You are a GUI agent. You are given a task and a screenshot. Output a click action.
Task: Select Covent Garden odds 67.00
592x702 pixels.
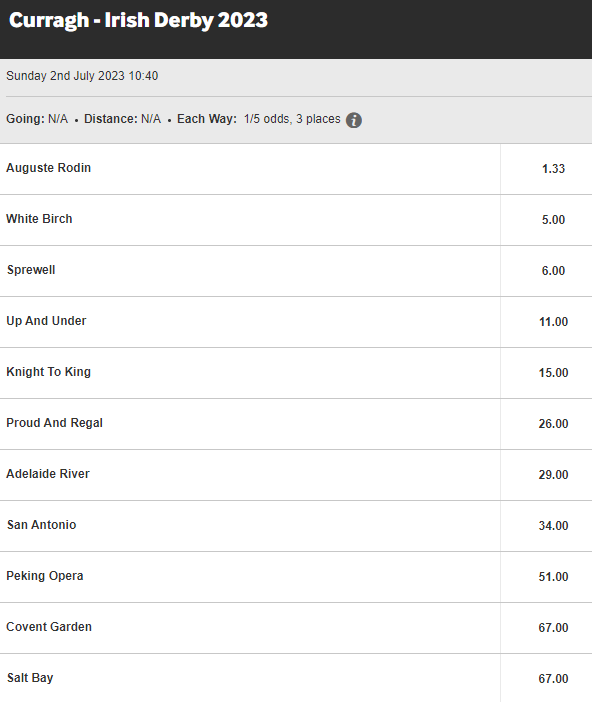pyautogui.click(x=546, y=628)
